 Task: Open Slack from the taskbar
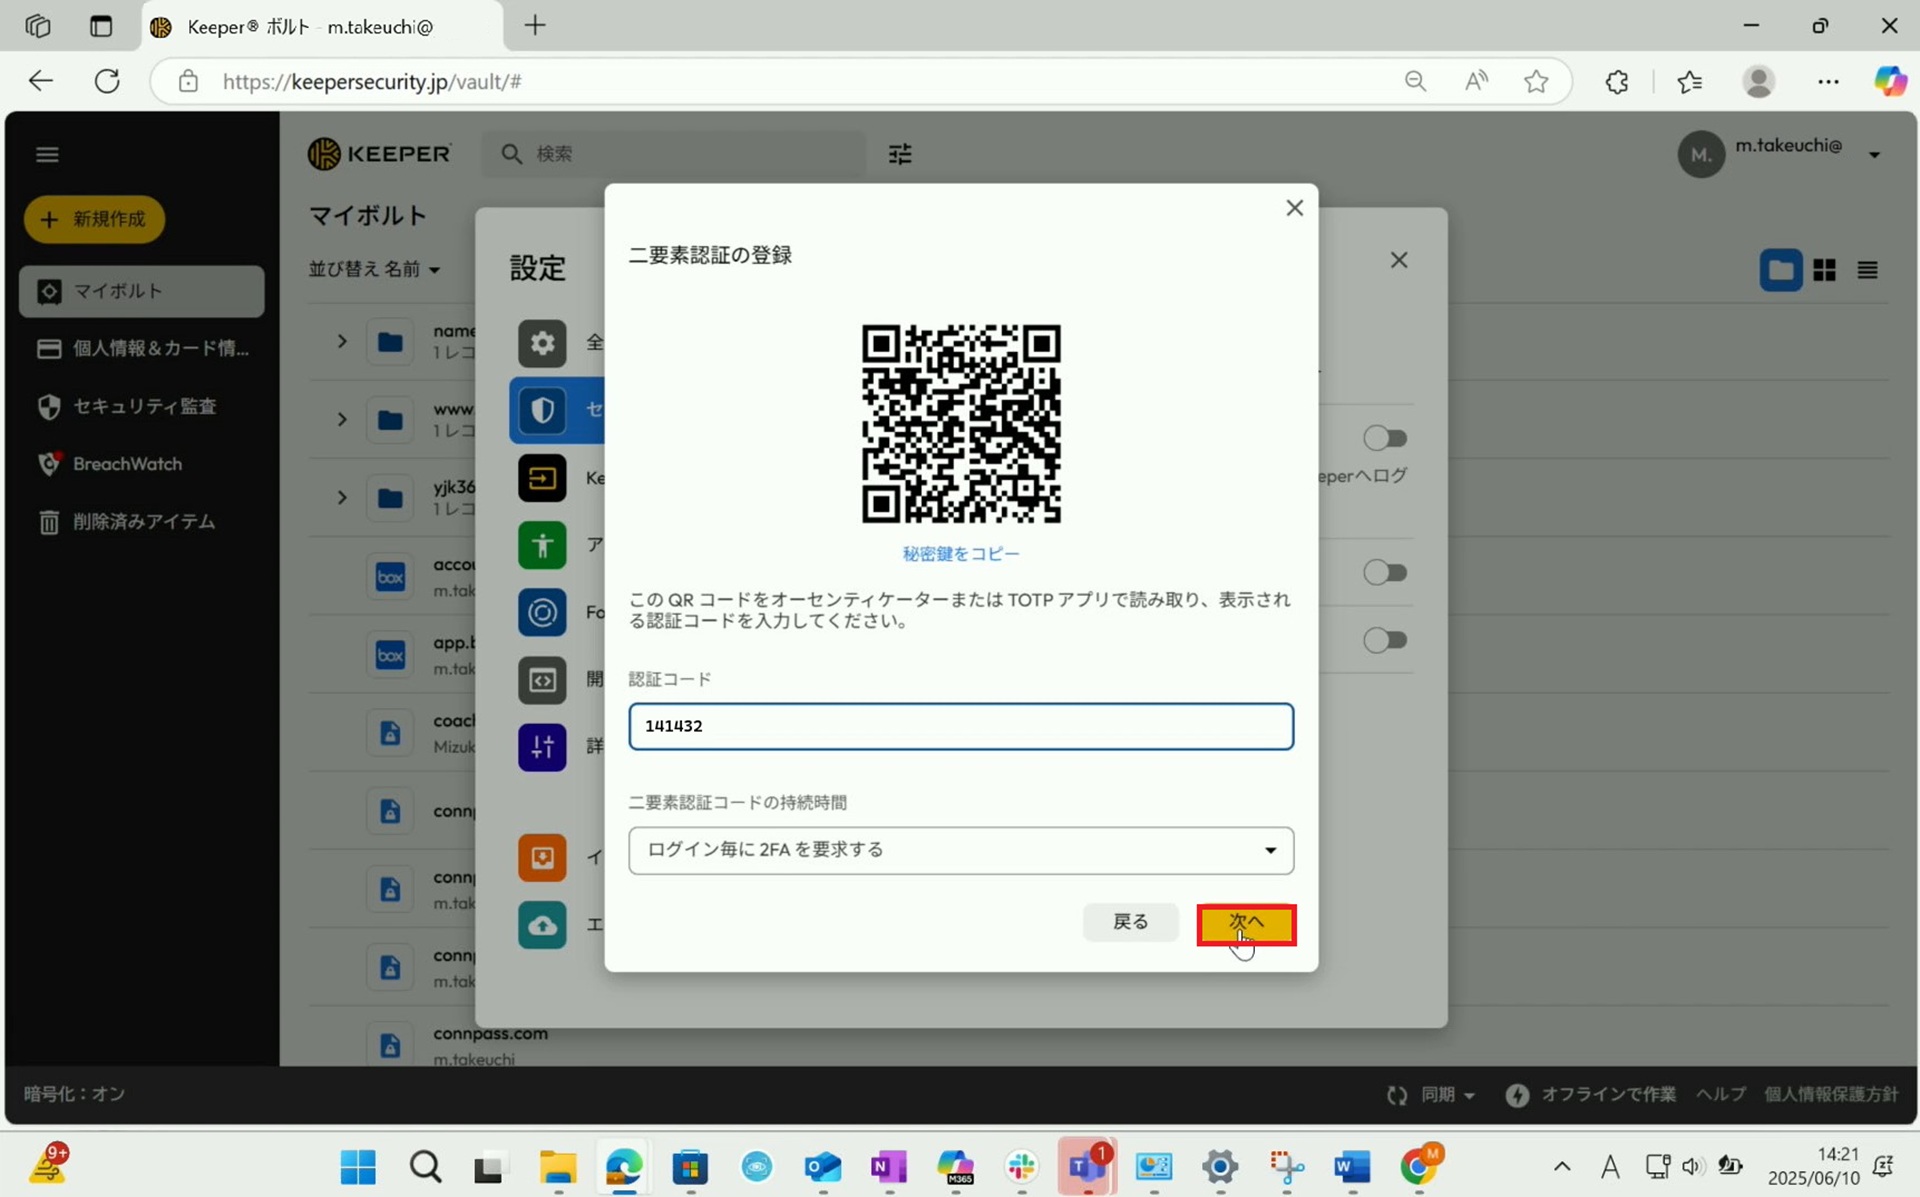(1021, 1166)
